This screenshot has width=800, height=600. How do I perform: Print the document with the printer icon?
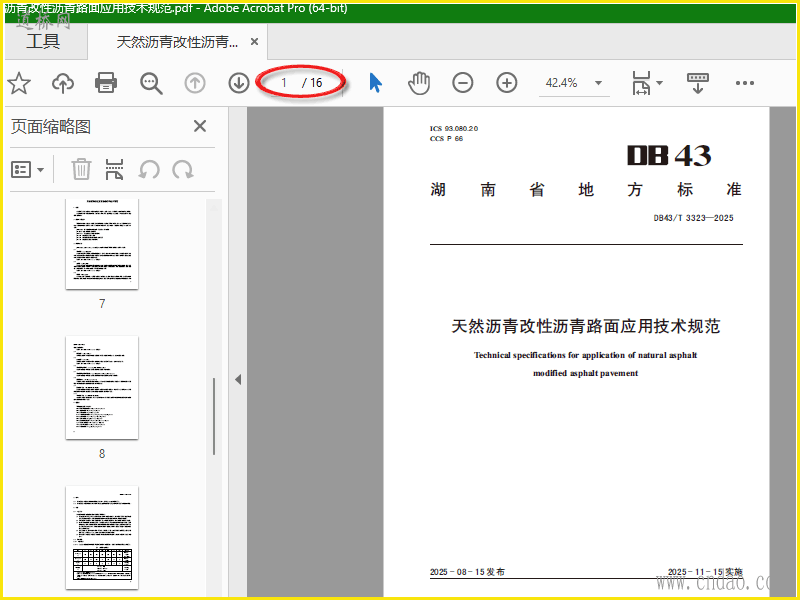click(x=106, y=83)
